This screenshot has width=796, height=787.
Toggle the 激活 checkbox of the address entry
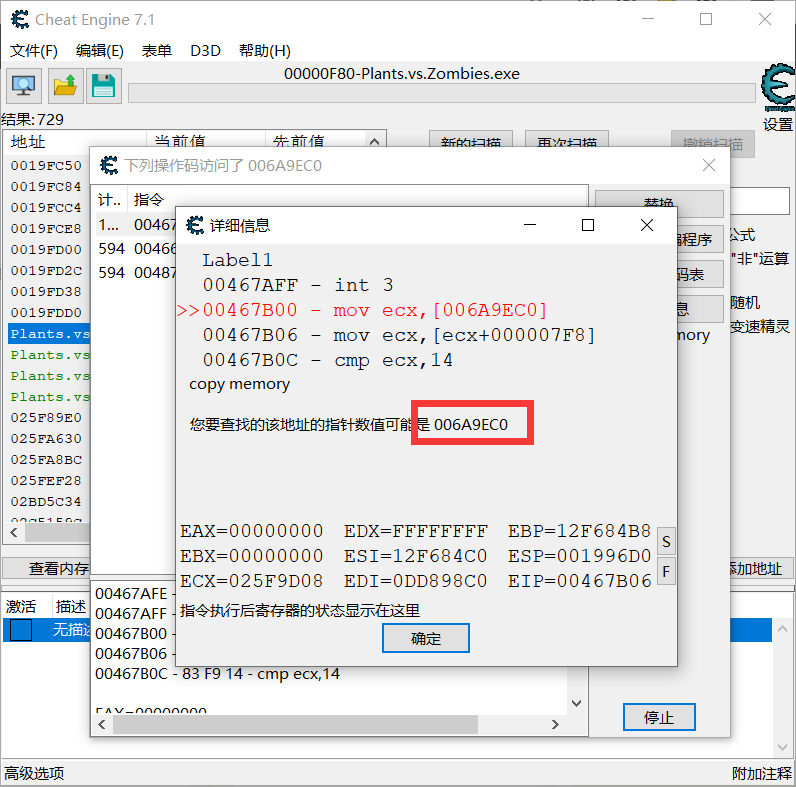click(x=21, y=630)
